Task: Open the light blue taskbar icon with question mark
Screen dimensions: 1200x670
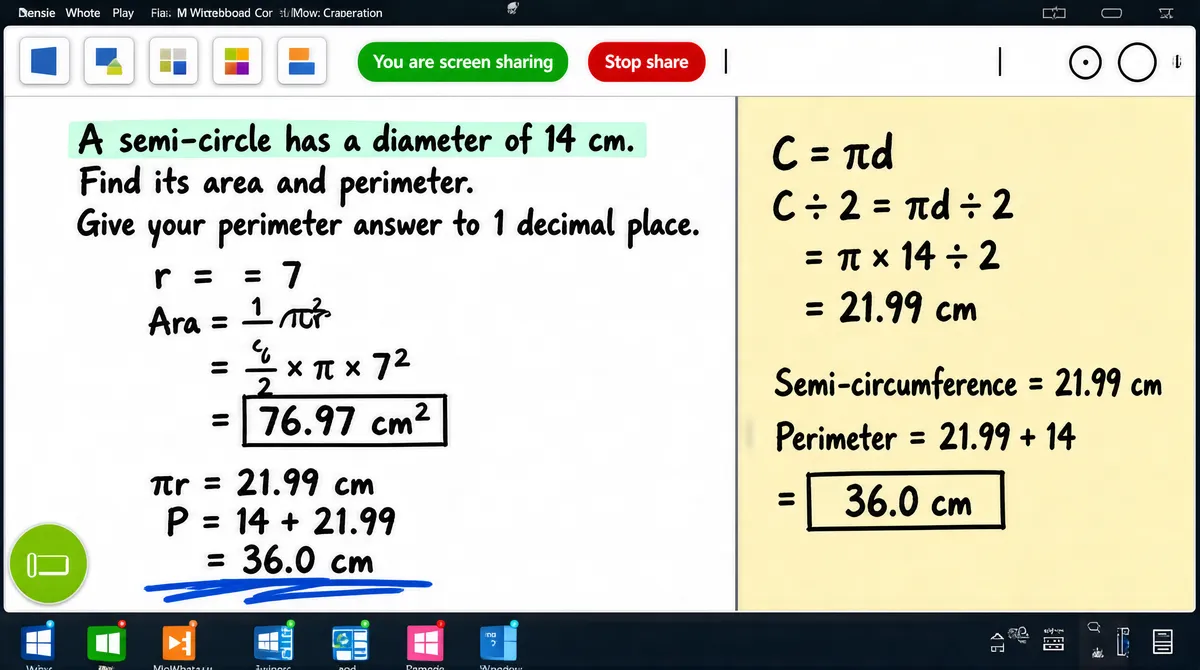Action: coord(498,641)
